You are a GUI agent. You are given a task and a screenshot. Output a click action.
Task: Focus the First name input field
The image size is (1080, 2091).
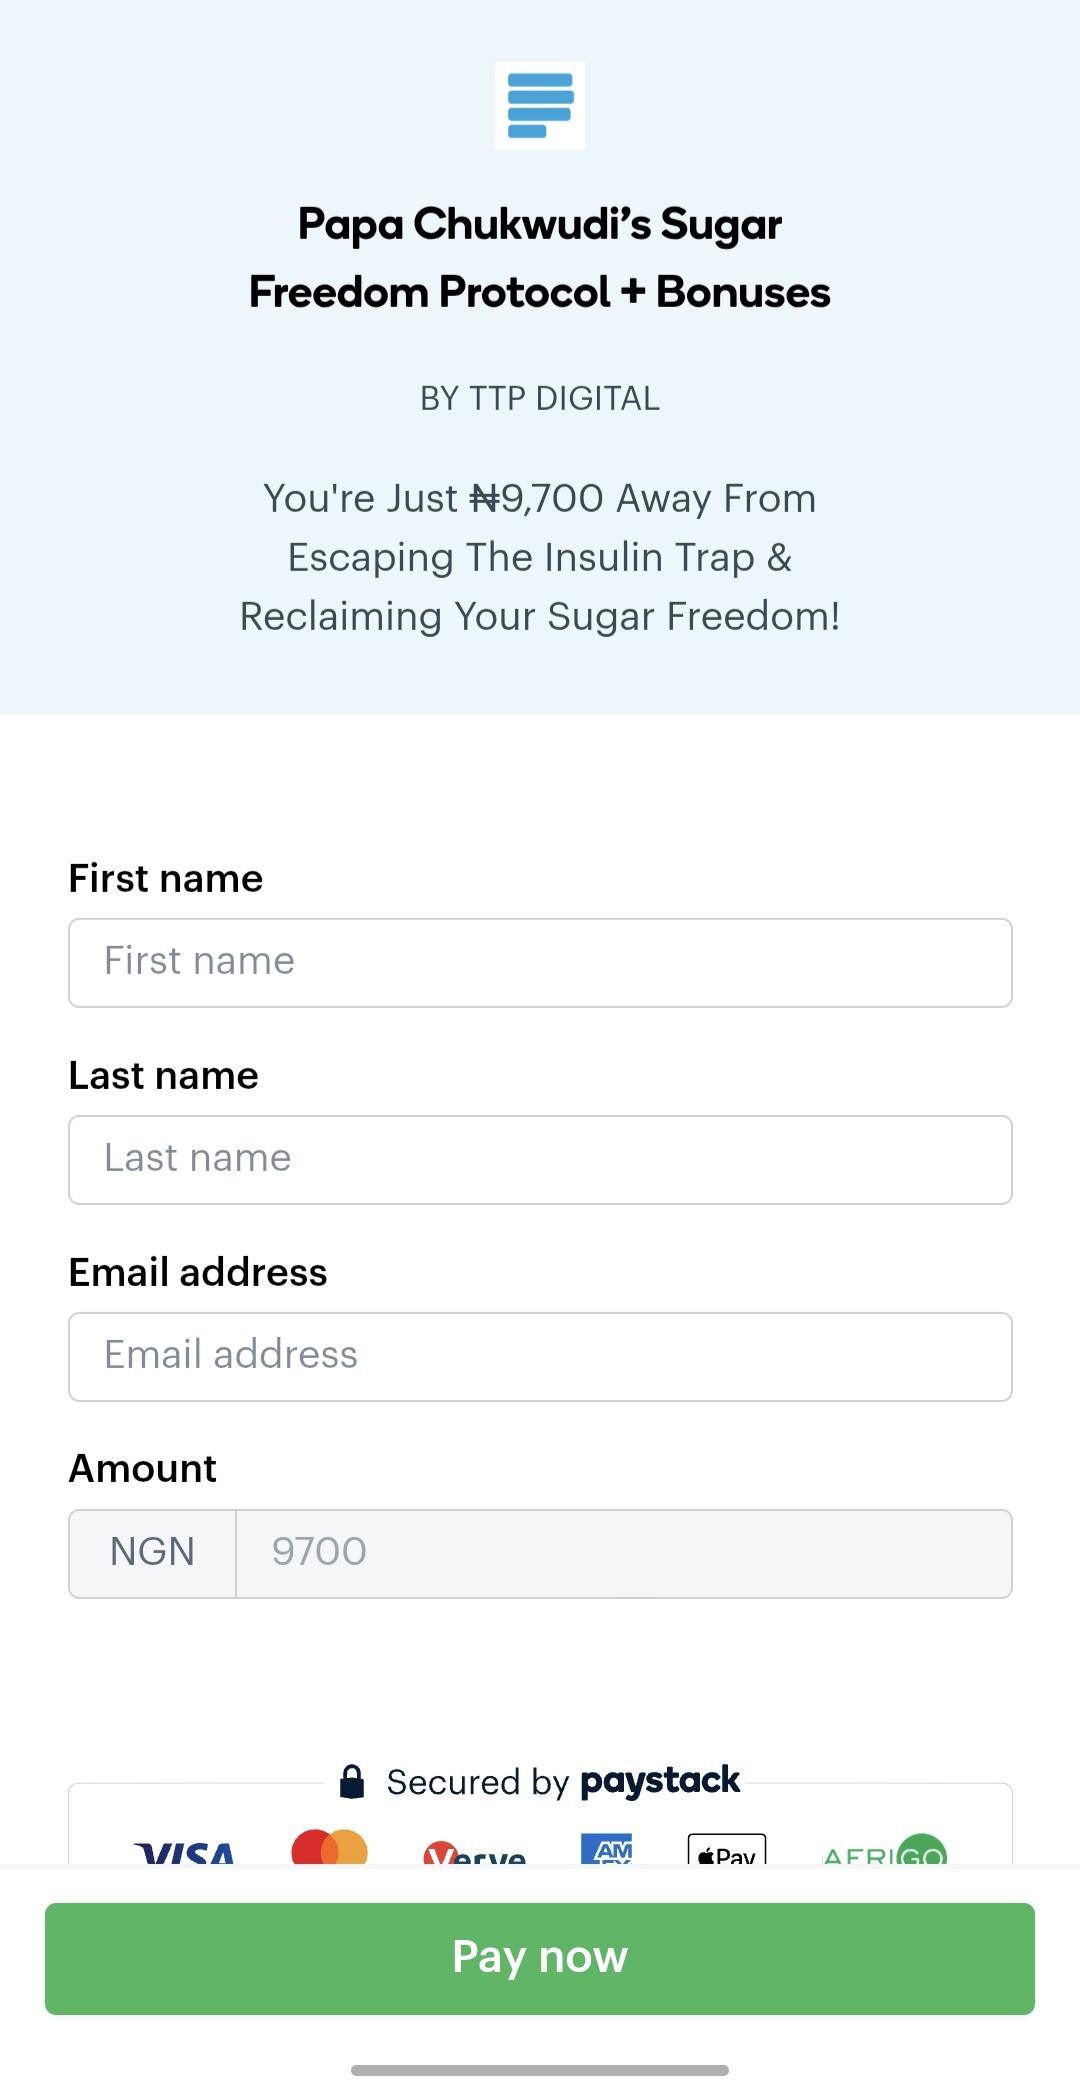point(540,962)
